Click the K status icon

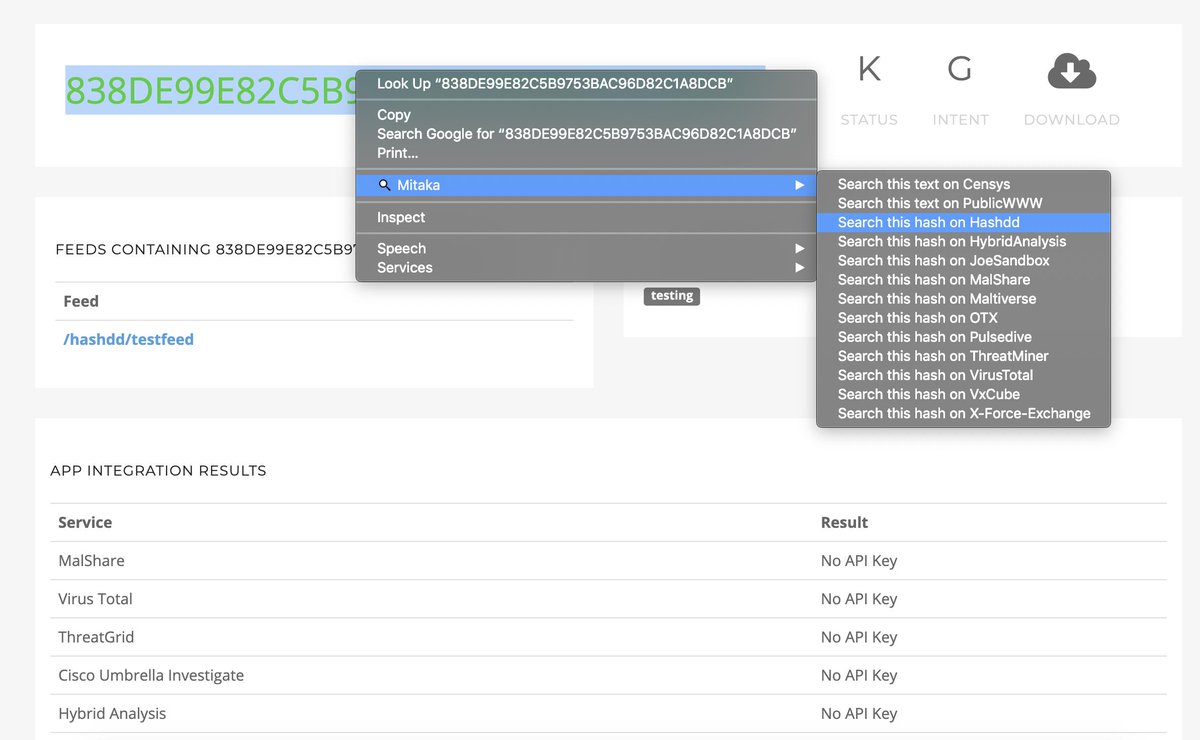point(870,69)
